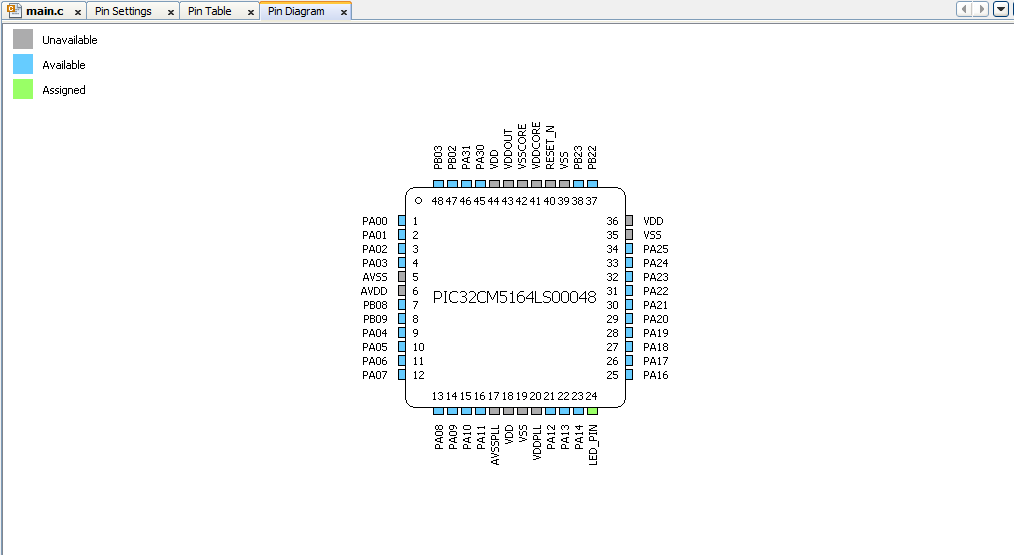Open the Pin Table tab
This screenshot has height=555, width=1014.
(209, 11)
